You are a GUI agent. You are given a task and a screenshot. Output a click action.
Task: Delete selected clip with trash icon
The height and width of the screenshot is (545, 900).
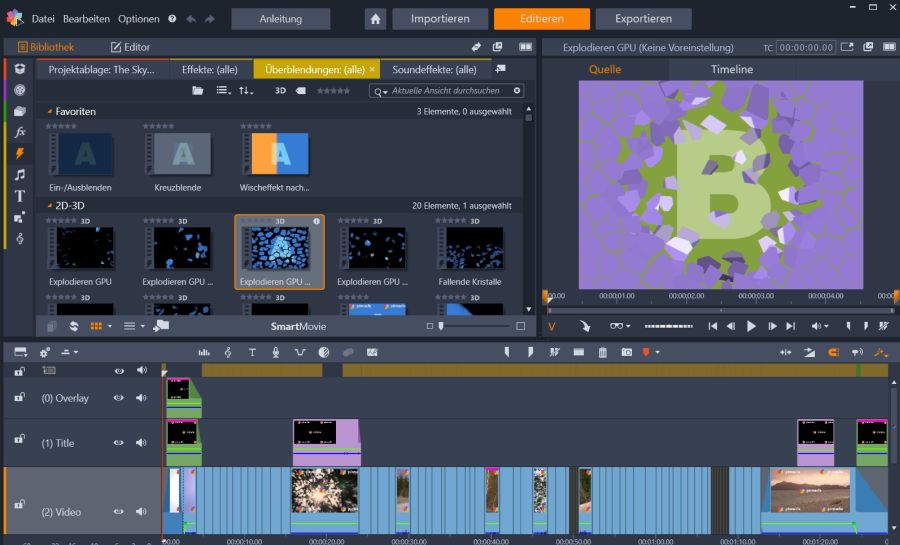(603, 352)
